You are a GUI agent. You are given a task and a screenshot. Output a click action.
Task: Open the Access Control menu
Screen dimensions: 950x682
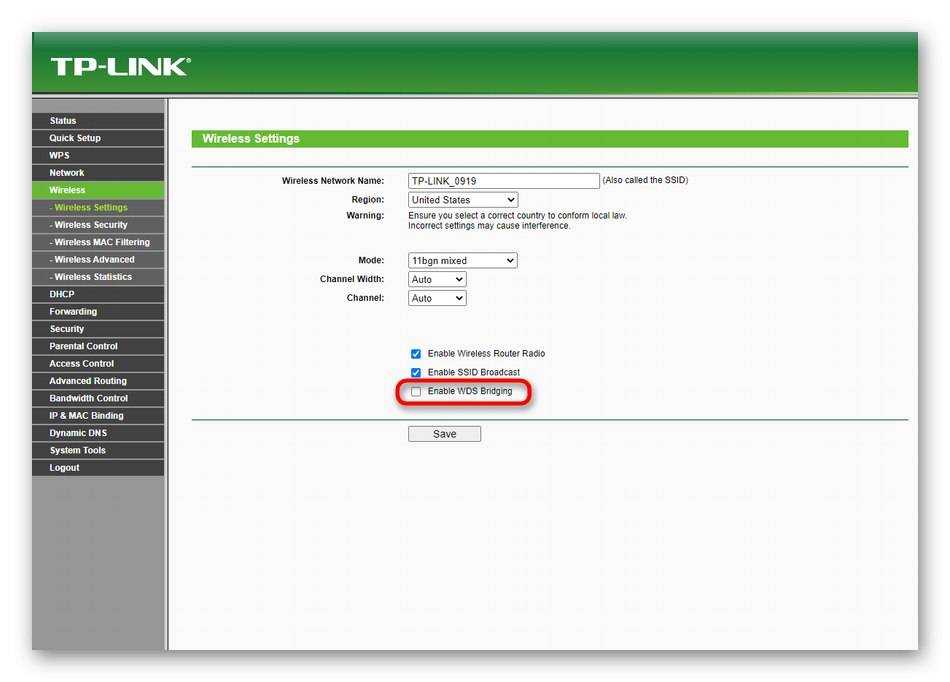coord(98,363)
